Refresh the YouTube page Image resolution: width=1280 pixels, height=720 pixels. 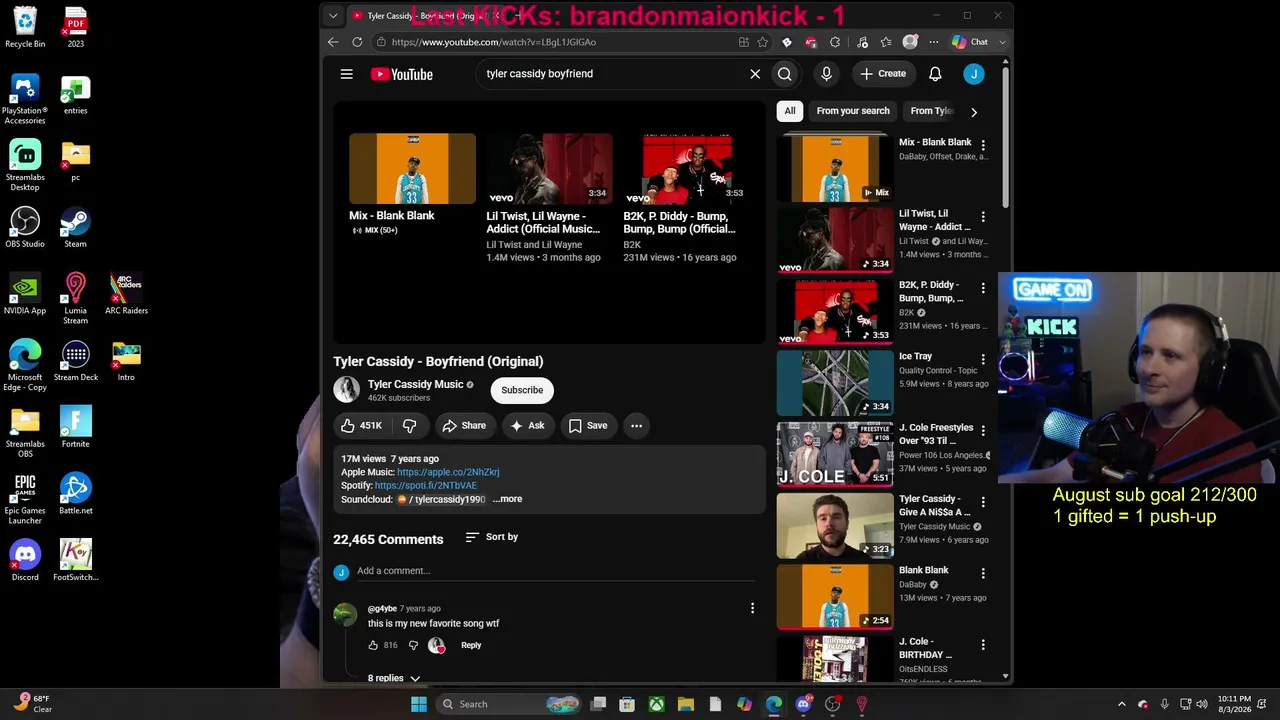click(357, 42)
